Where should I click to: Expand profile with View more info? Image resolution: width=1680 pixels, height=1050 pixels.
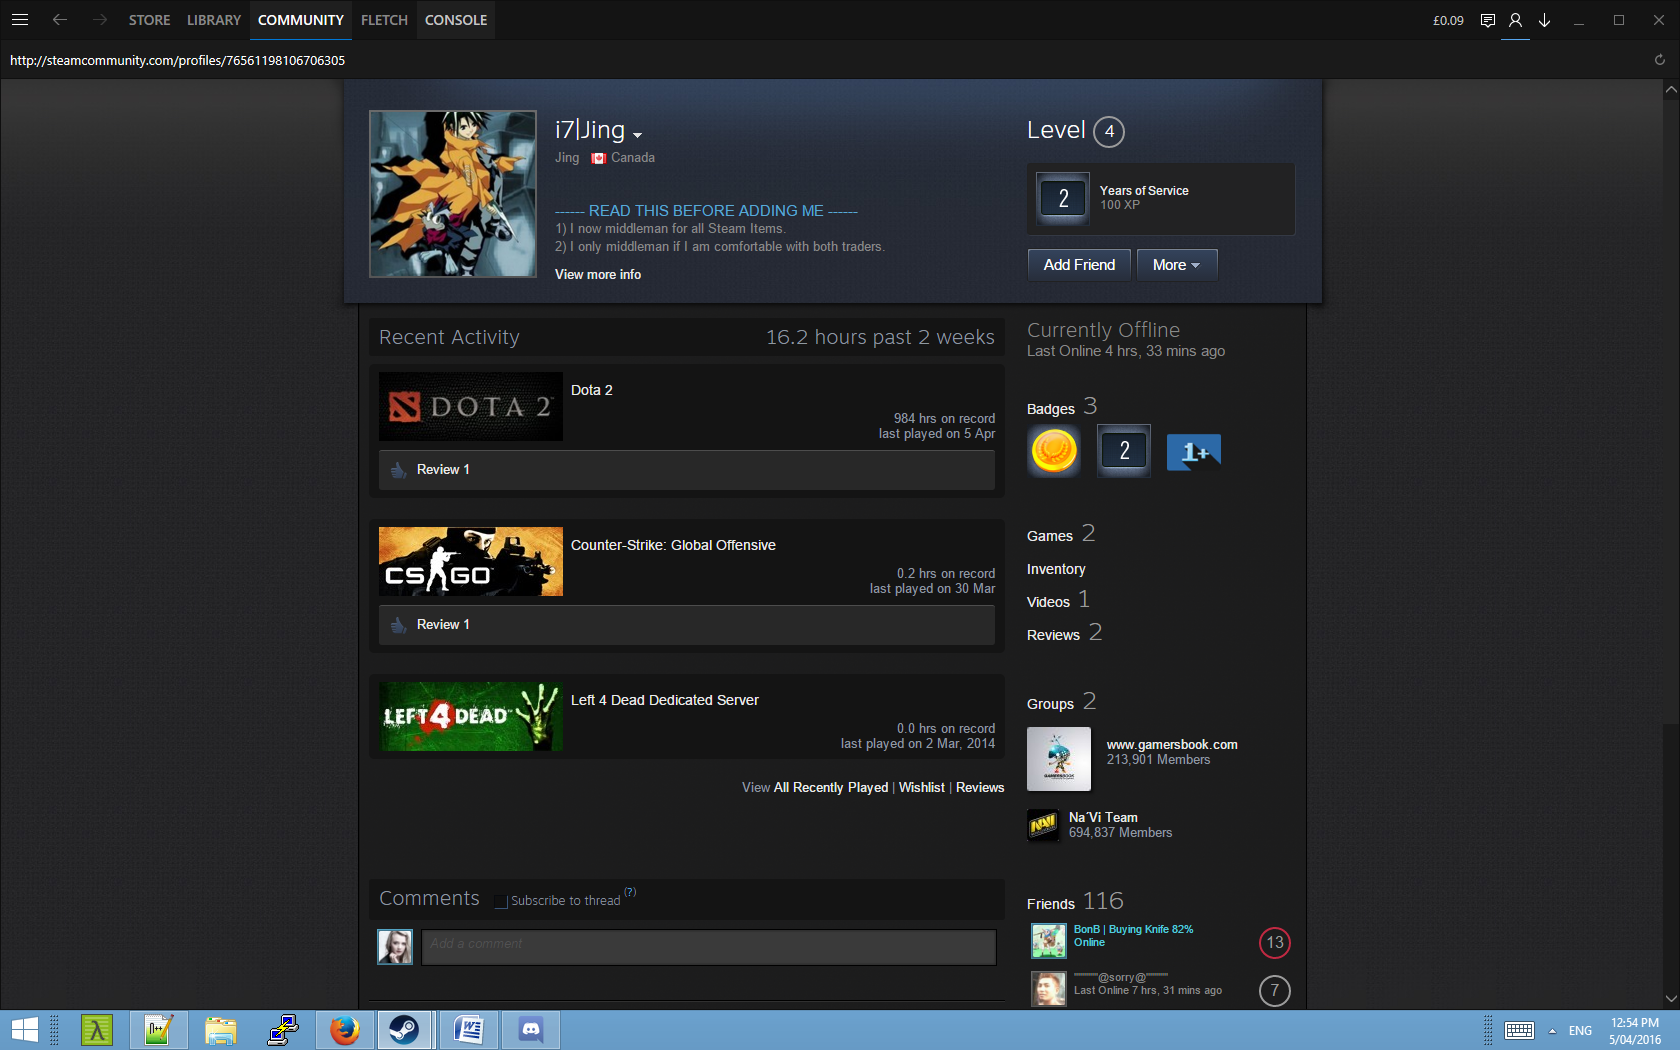point(598,275)
